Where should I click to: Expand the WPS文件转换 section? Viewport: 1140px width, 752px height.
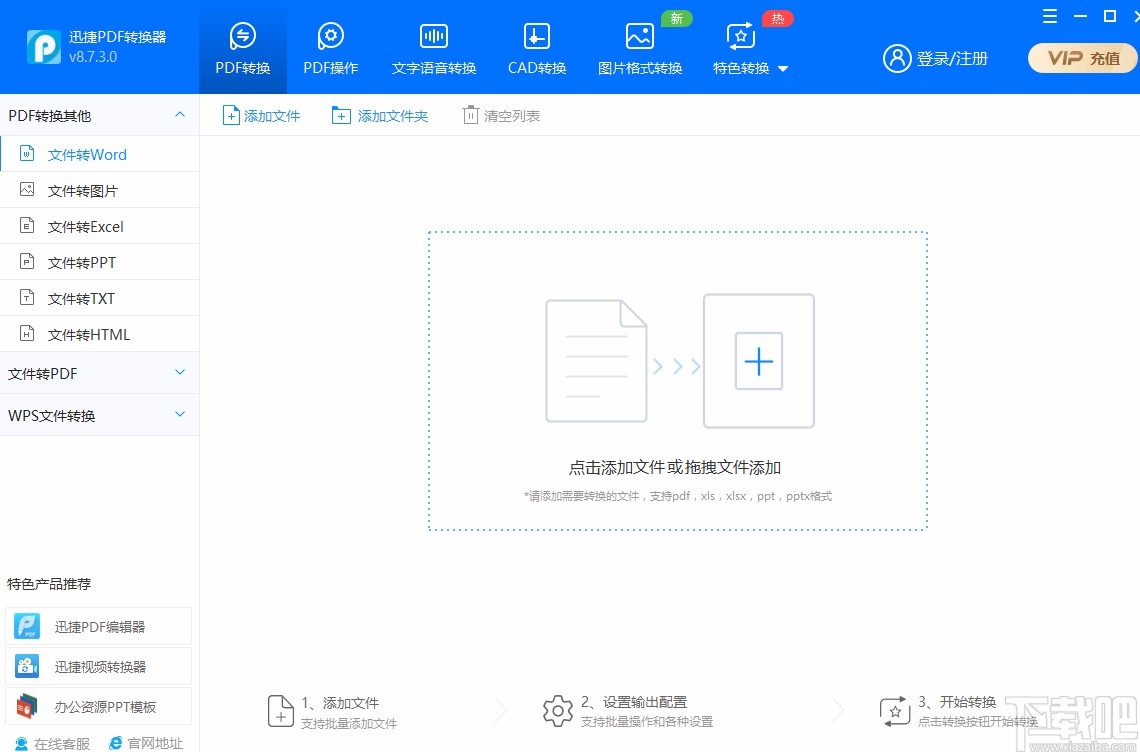[100, 415]
